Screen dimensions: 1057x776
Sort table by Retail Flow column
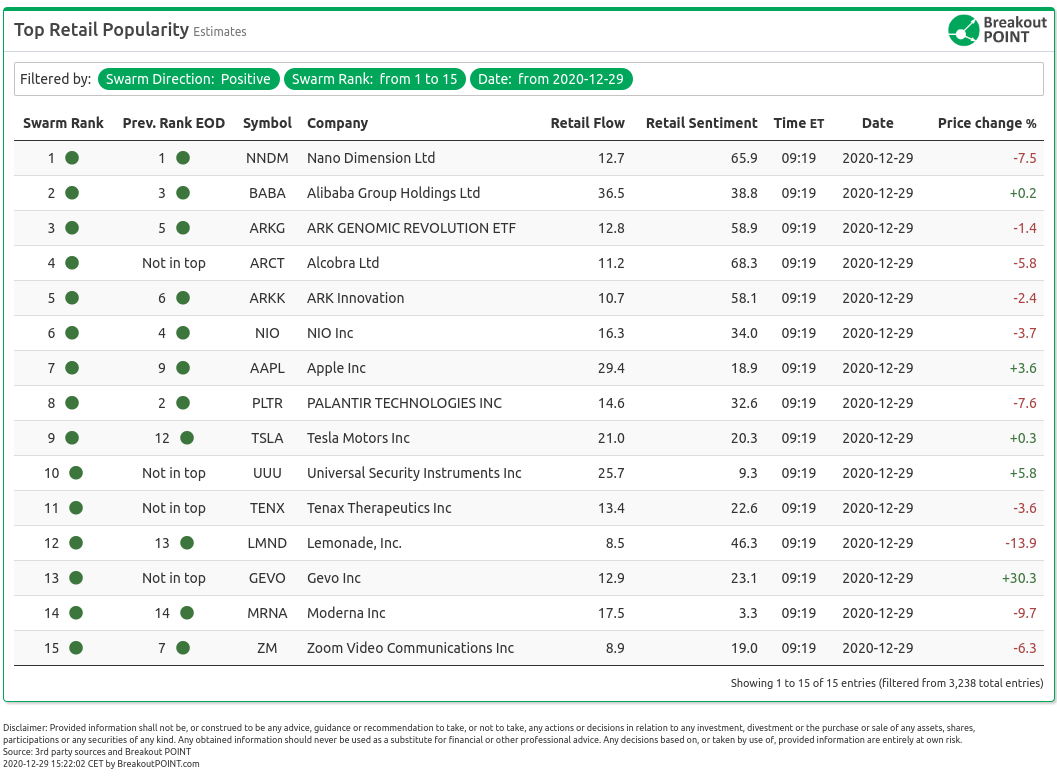(x=587, y=123)
